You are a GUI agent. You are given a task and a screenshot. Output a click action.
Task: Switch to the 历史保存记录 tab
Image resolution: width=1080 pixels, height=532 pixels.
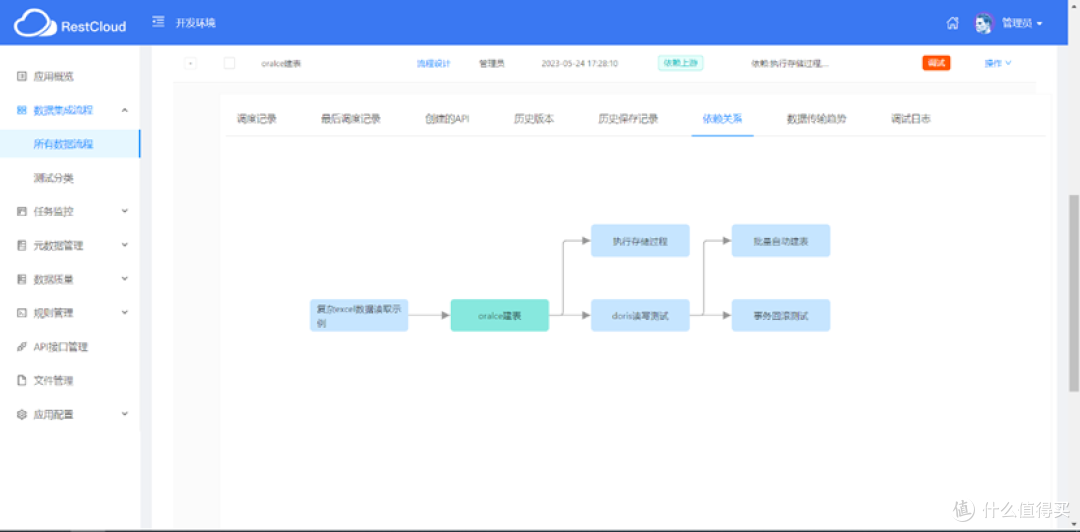(628, 119)
